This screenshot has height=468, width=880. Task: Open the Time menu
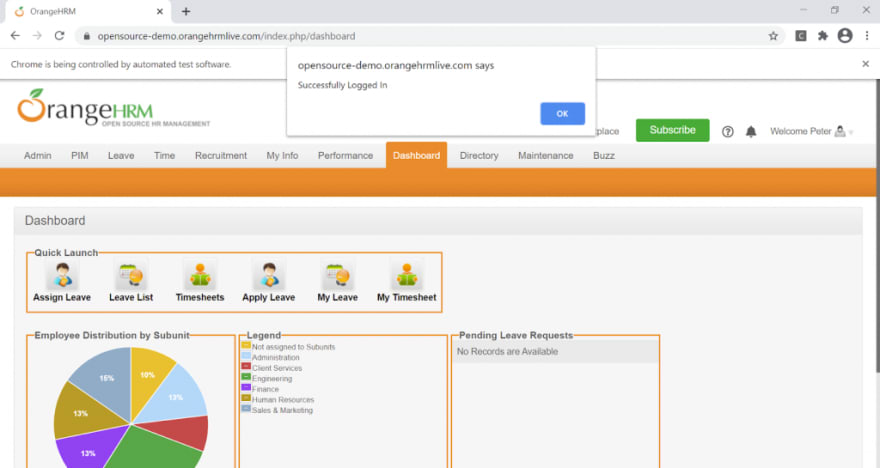point(164,155)
